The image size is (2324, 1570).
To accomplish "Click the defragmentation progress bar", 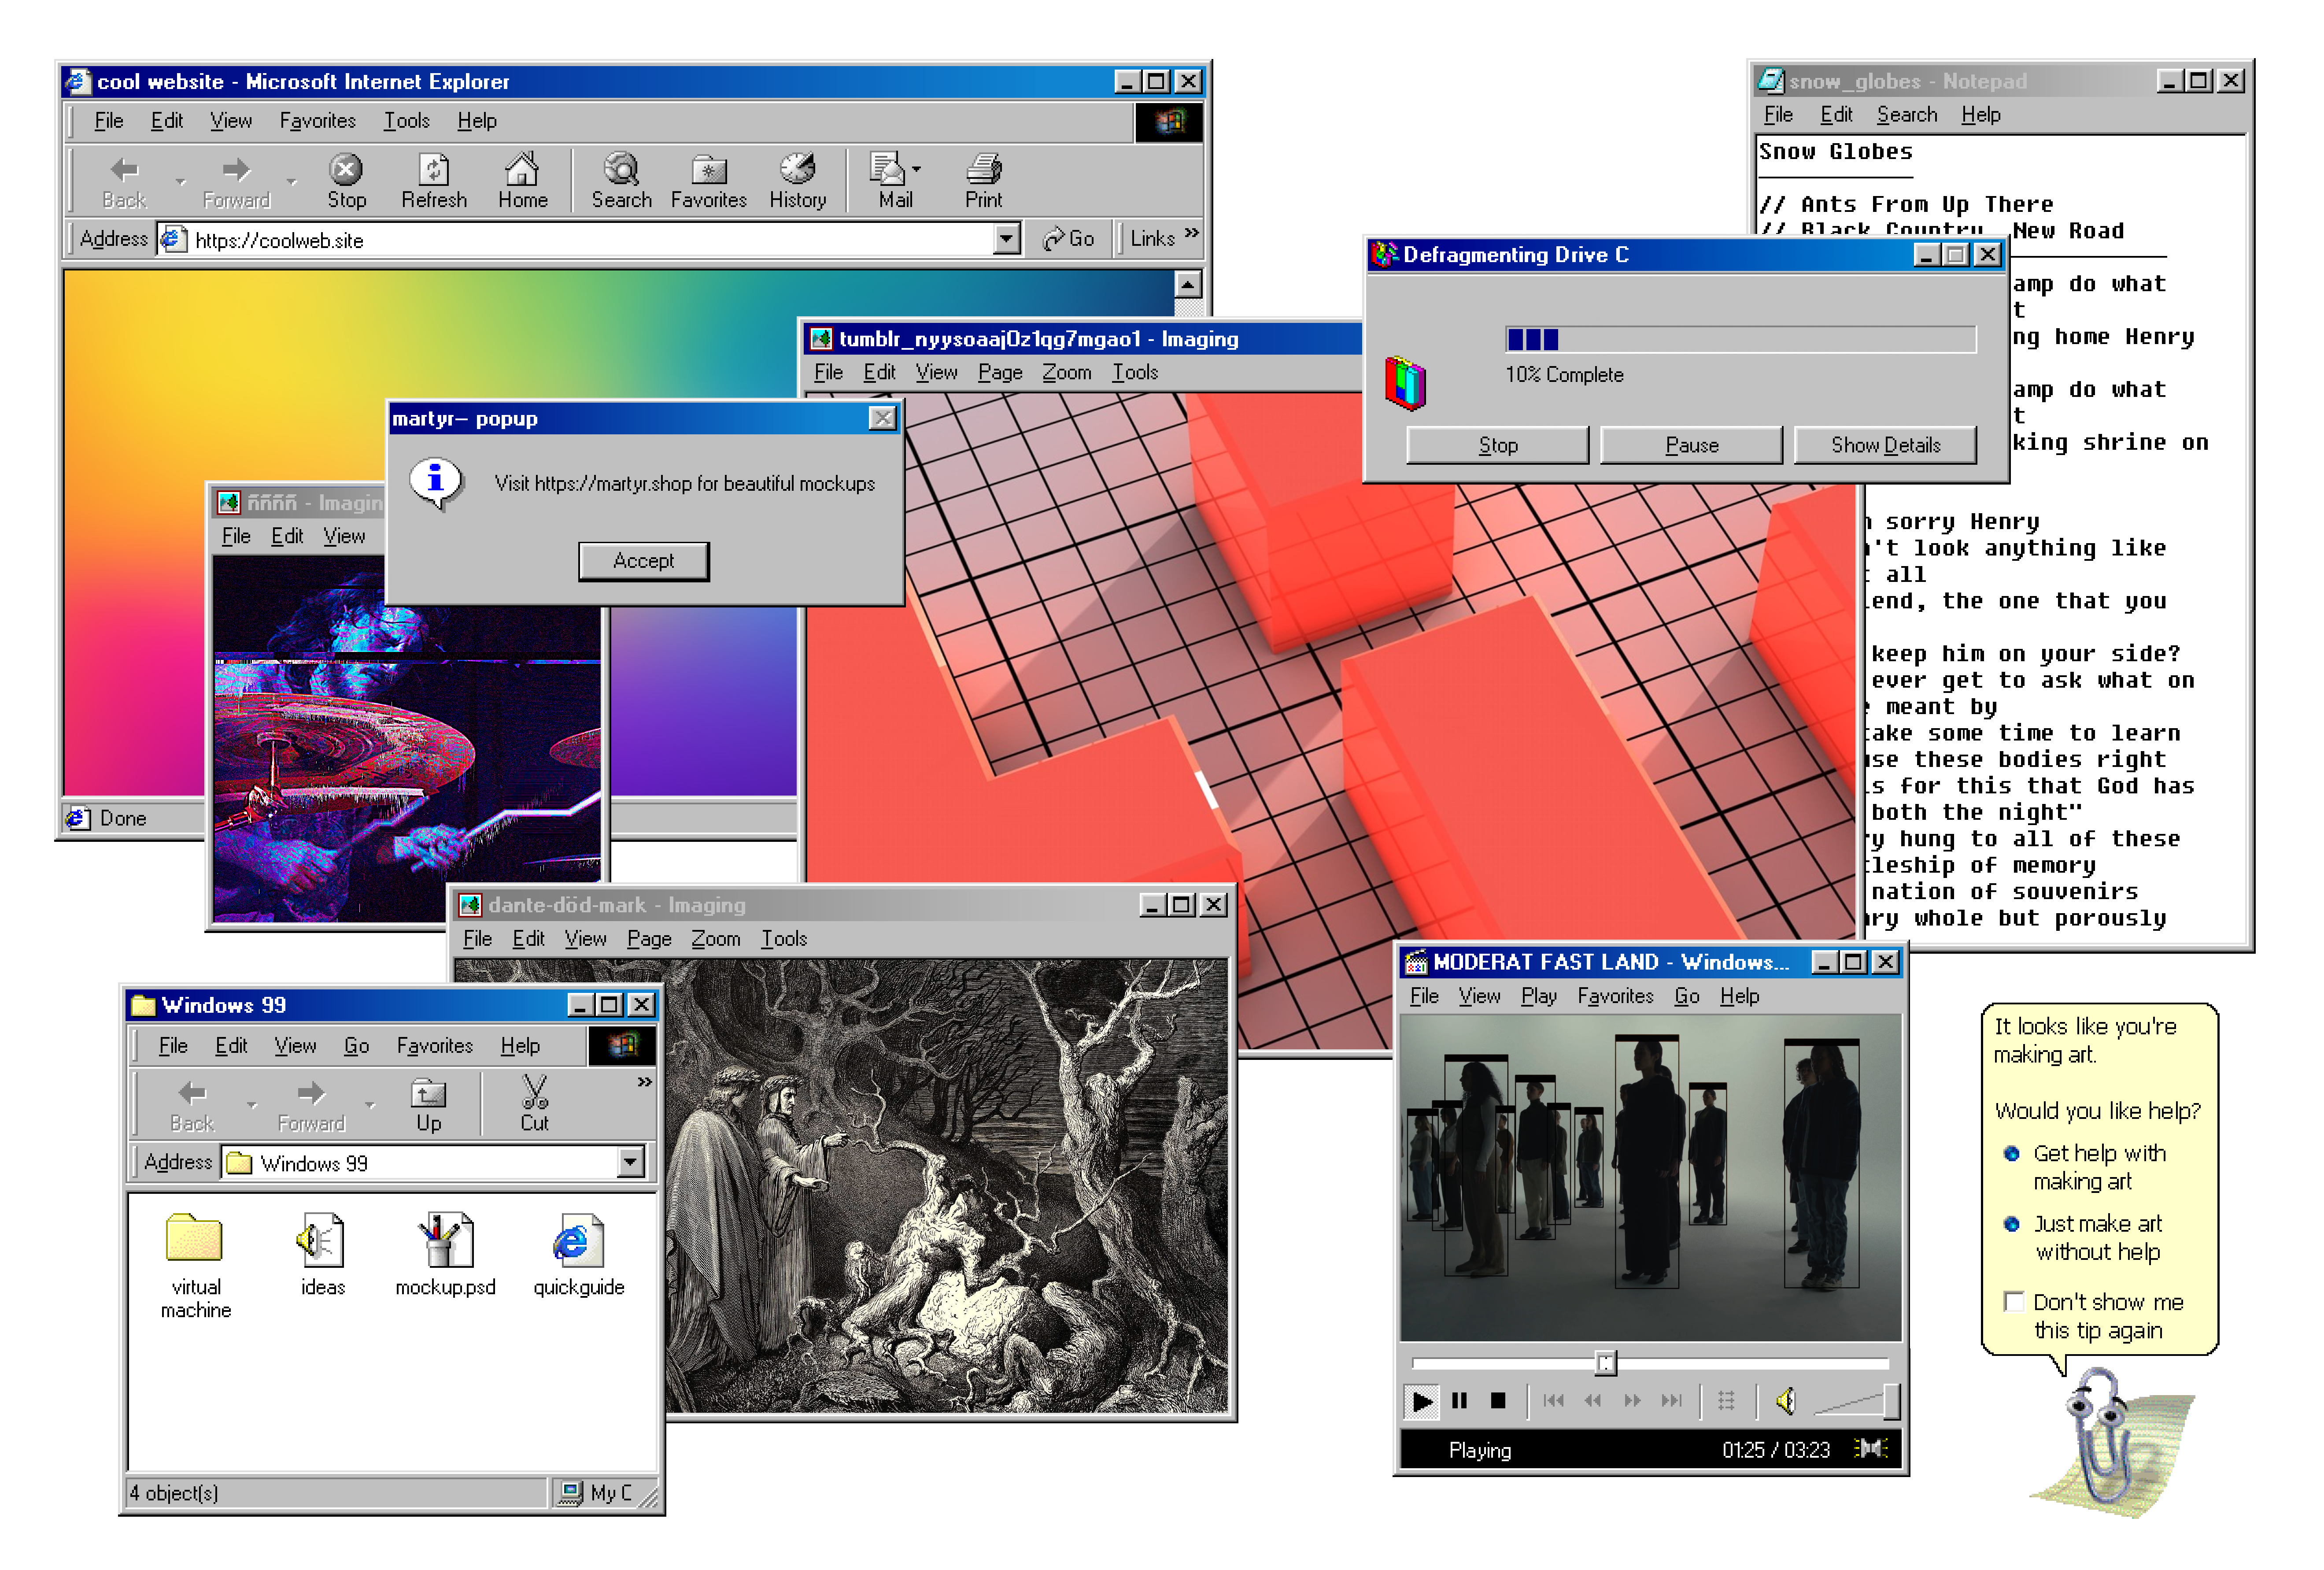I will pyautogui.click(x=1740, y=339).
